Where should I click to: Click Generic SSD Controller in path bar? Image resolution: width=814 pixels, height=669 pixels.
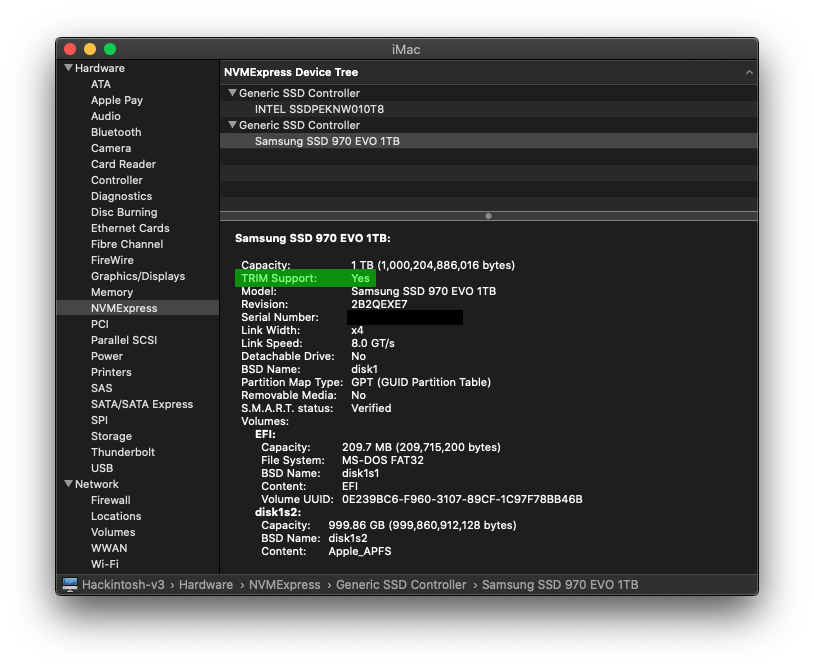pos(401,585)
